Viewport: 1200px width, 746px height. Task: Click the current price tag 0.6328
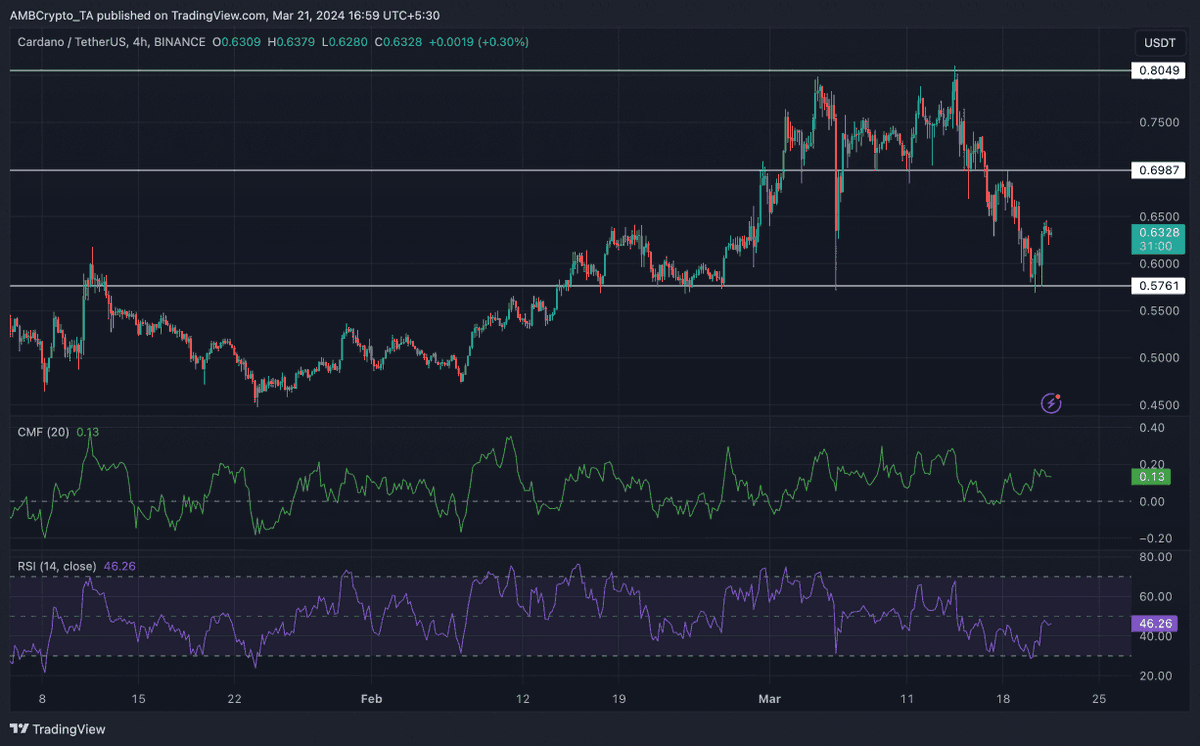click(x=1157, y=238)
